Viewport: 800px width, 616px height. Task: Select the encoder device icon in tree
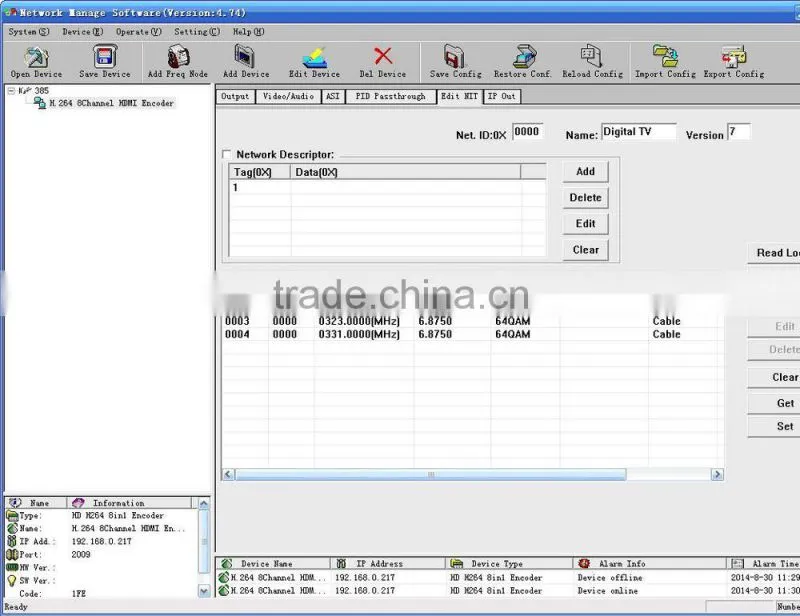pyautogui.click(x=39, y=103)
